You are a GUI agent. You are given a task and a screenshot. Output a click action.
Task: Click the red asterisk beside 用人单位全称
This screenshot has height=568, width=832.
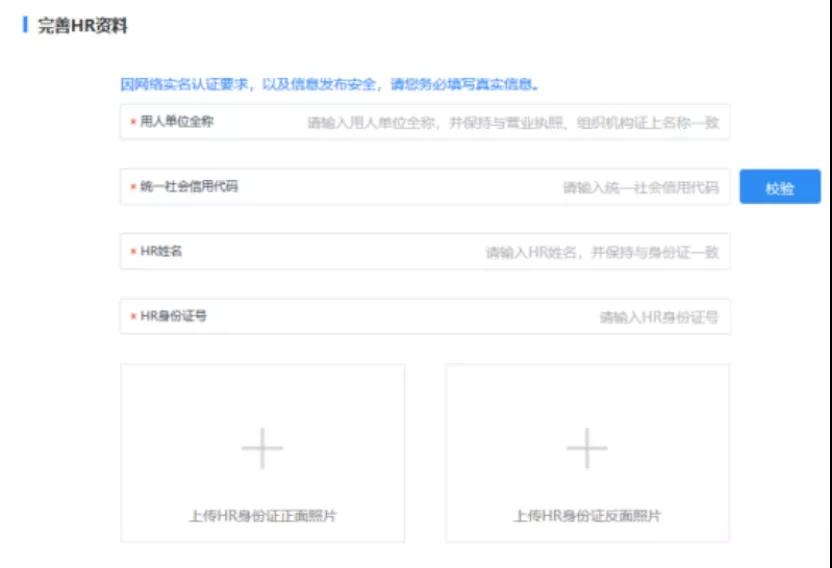(133, 123)
